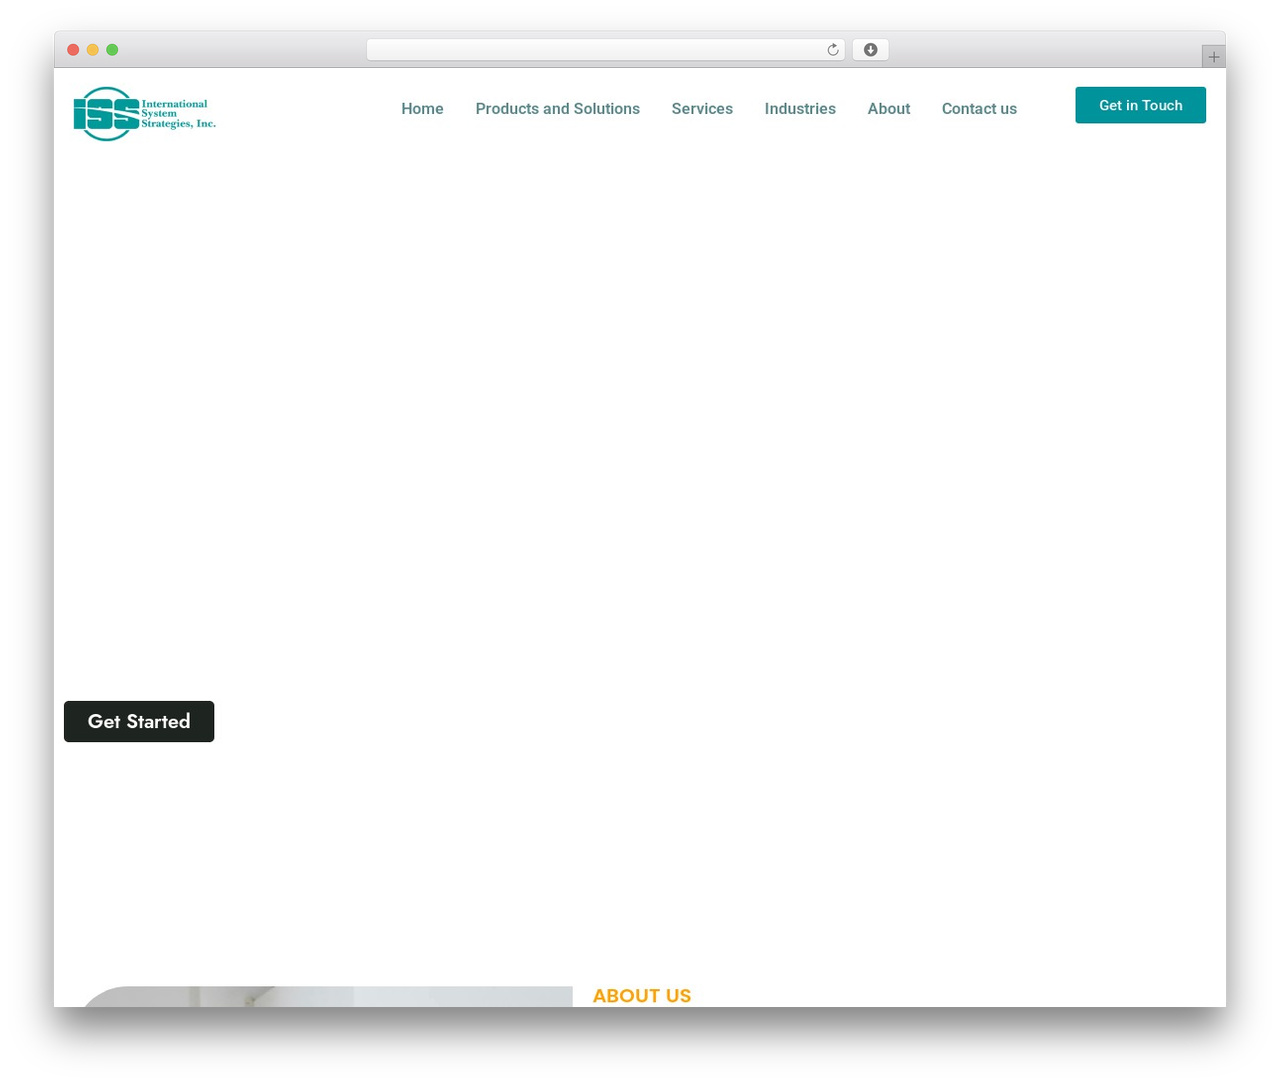Visit the About page link
This screenshot has width=1280, height=1084.
click(888, 109)
